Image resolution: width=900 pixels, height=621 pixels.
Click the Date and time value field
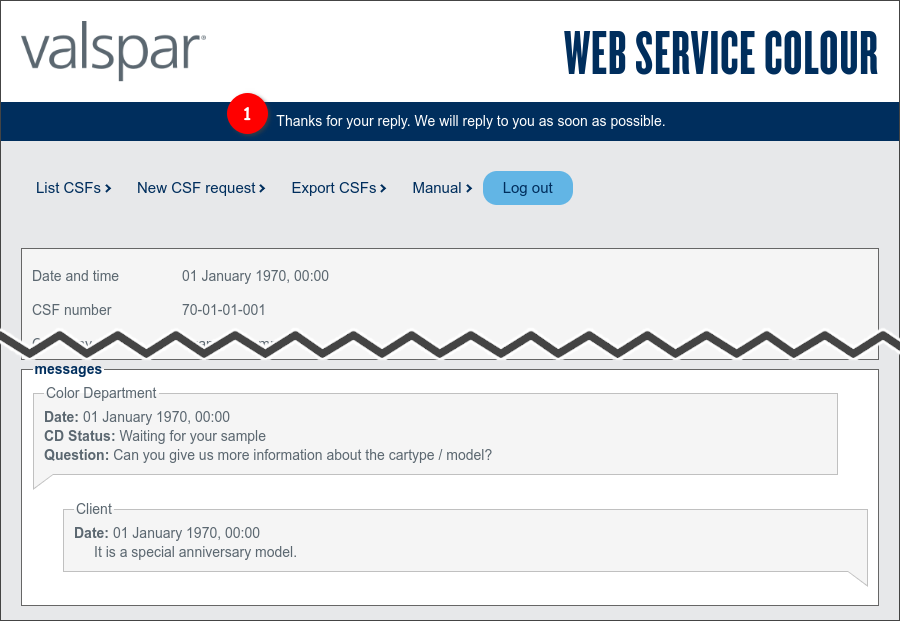click(255, 276)
